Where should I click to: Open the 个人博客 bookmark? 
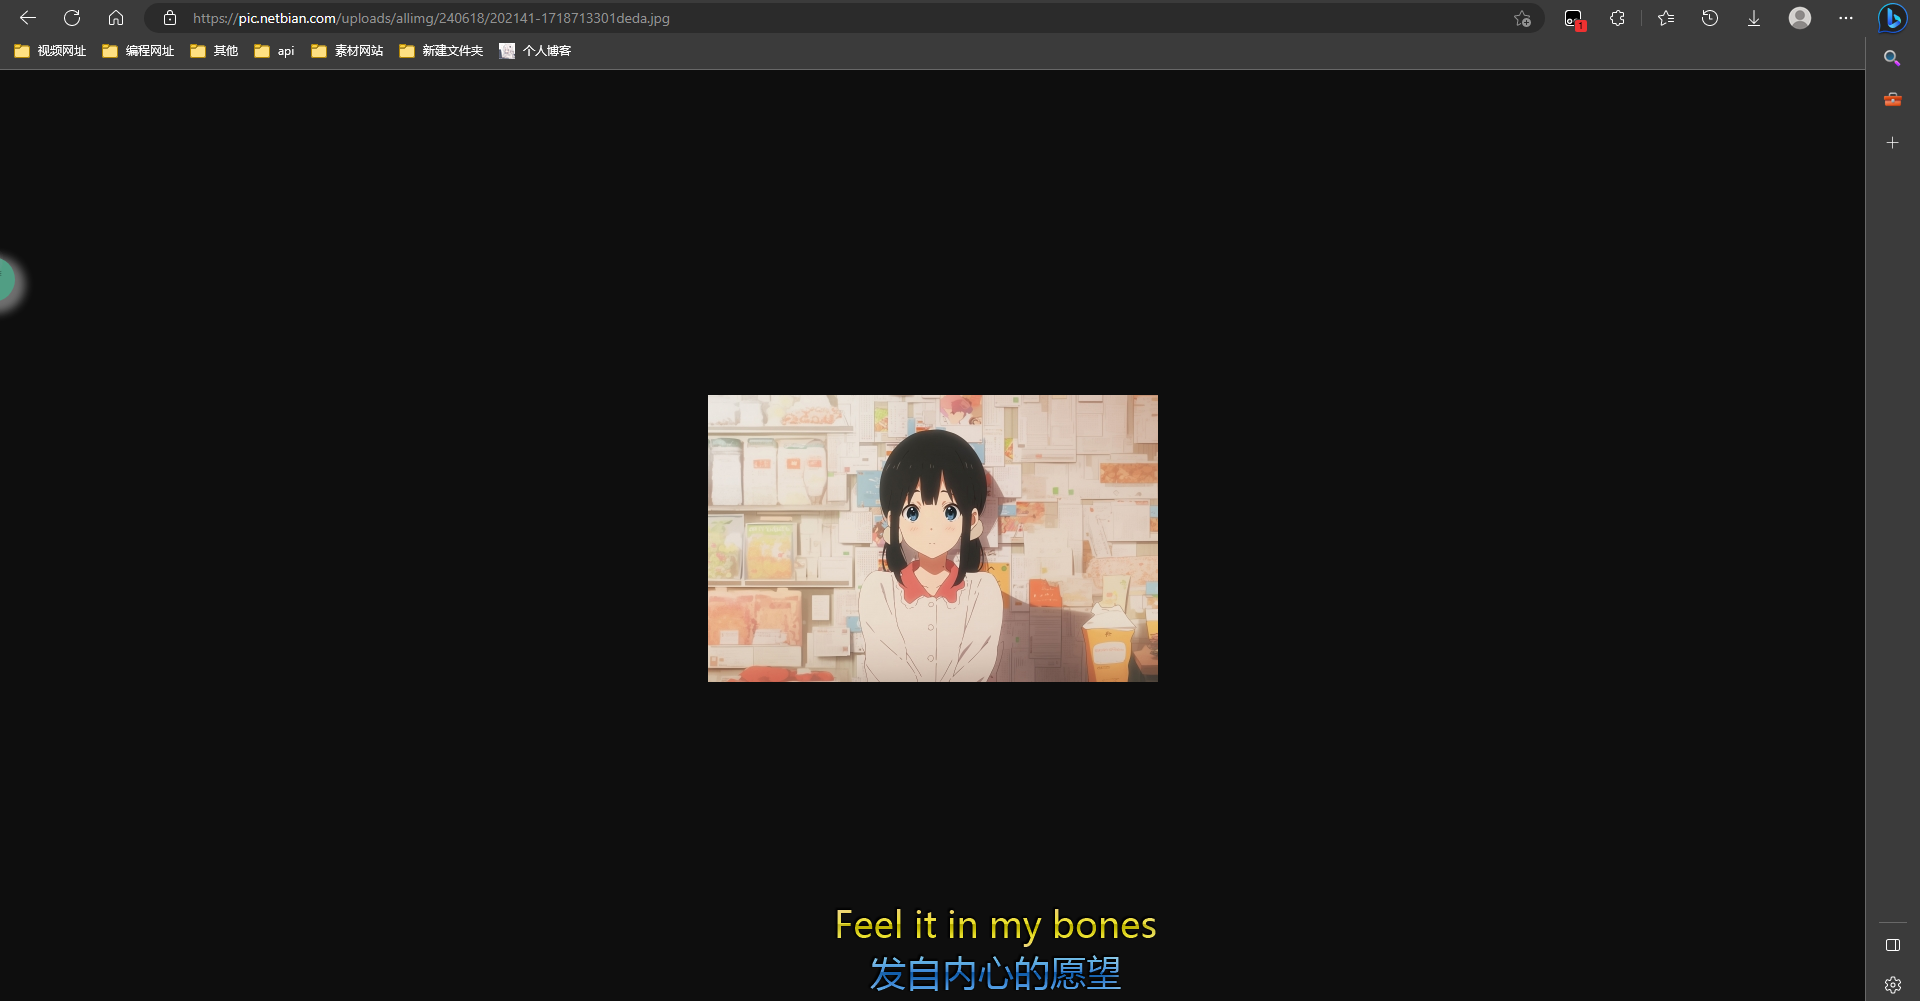pyautogui.click(x=535, y=51)
